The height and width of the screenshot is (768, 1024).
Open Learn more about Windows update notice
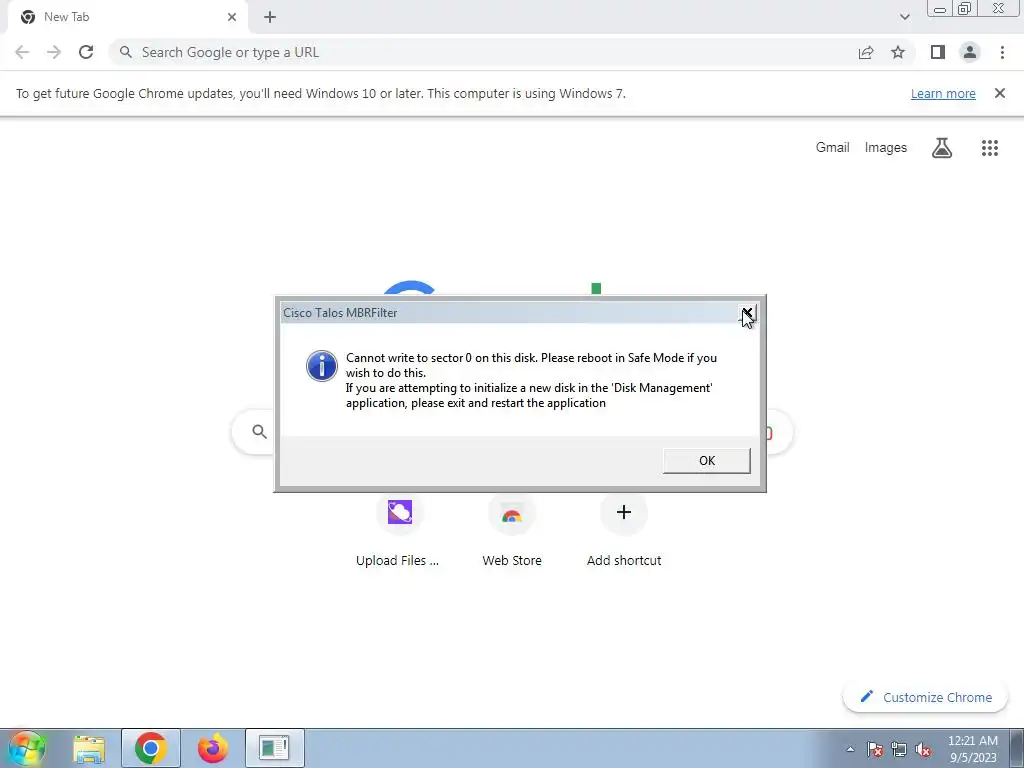tap(943, 93)
